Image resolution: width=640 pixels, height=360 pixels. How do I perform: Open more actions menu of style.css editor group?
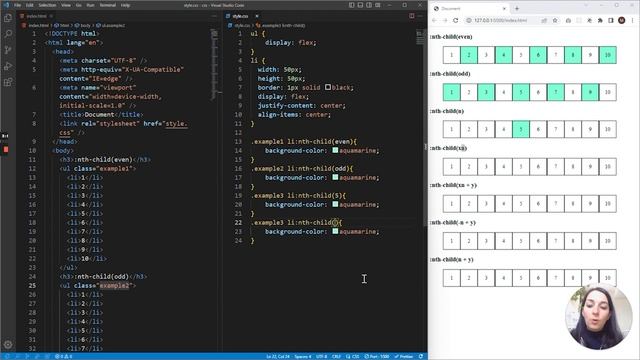(x=420, y=16)
